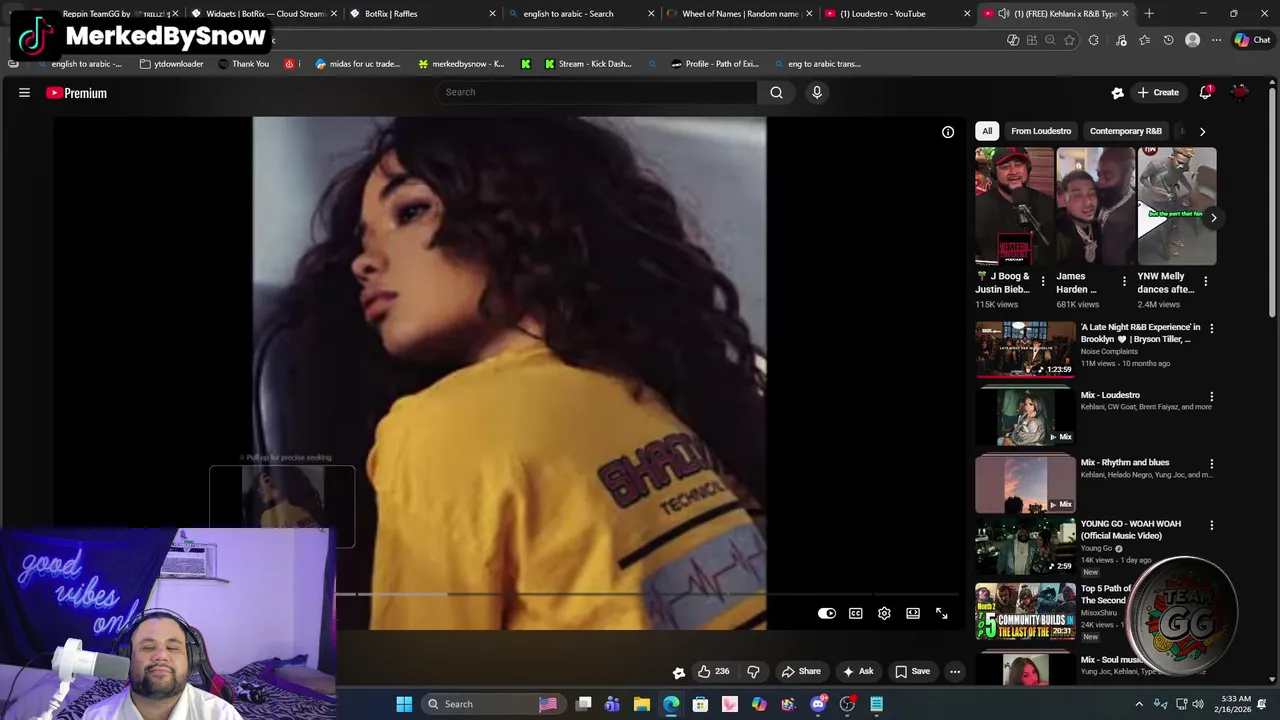Share the video via Share button
The height and width of the screenshot is (720, 1280).
click(801, 671)
